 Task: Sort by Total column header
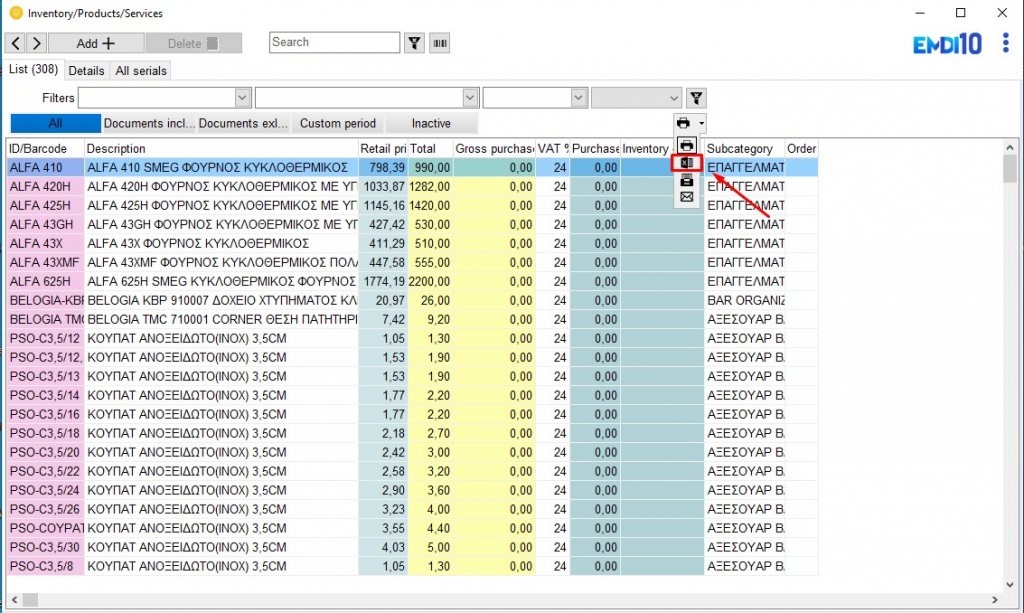430,149
